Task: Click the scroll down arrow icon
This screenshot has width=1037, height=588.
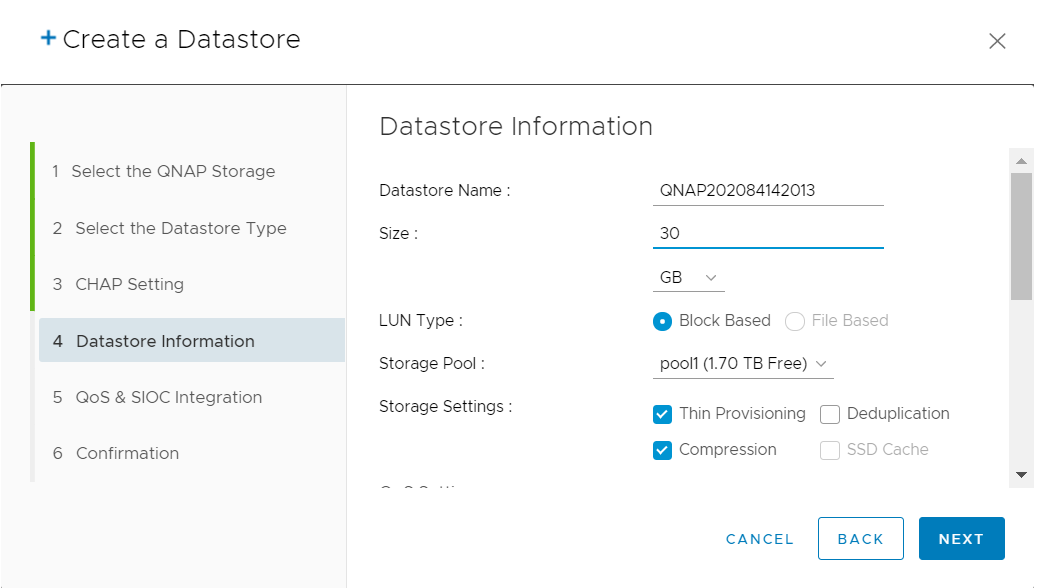Action: click(1021, 475)
